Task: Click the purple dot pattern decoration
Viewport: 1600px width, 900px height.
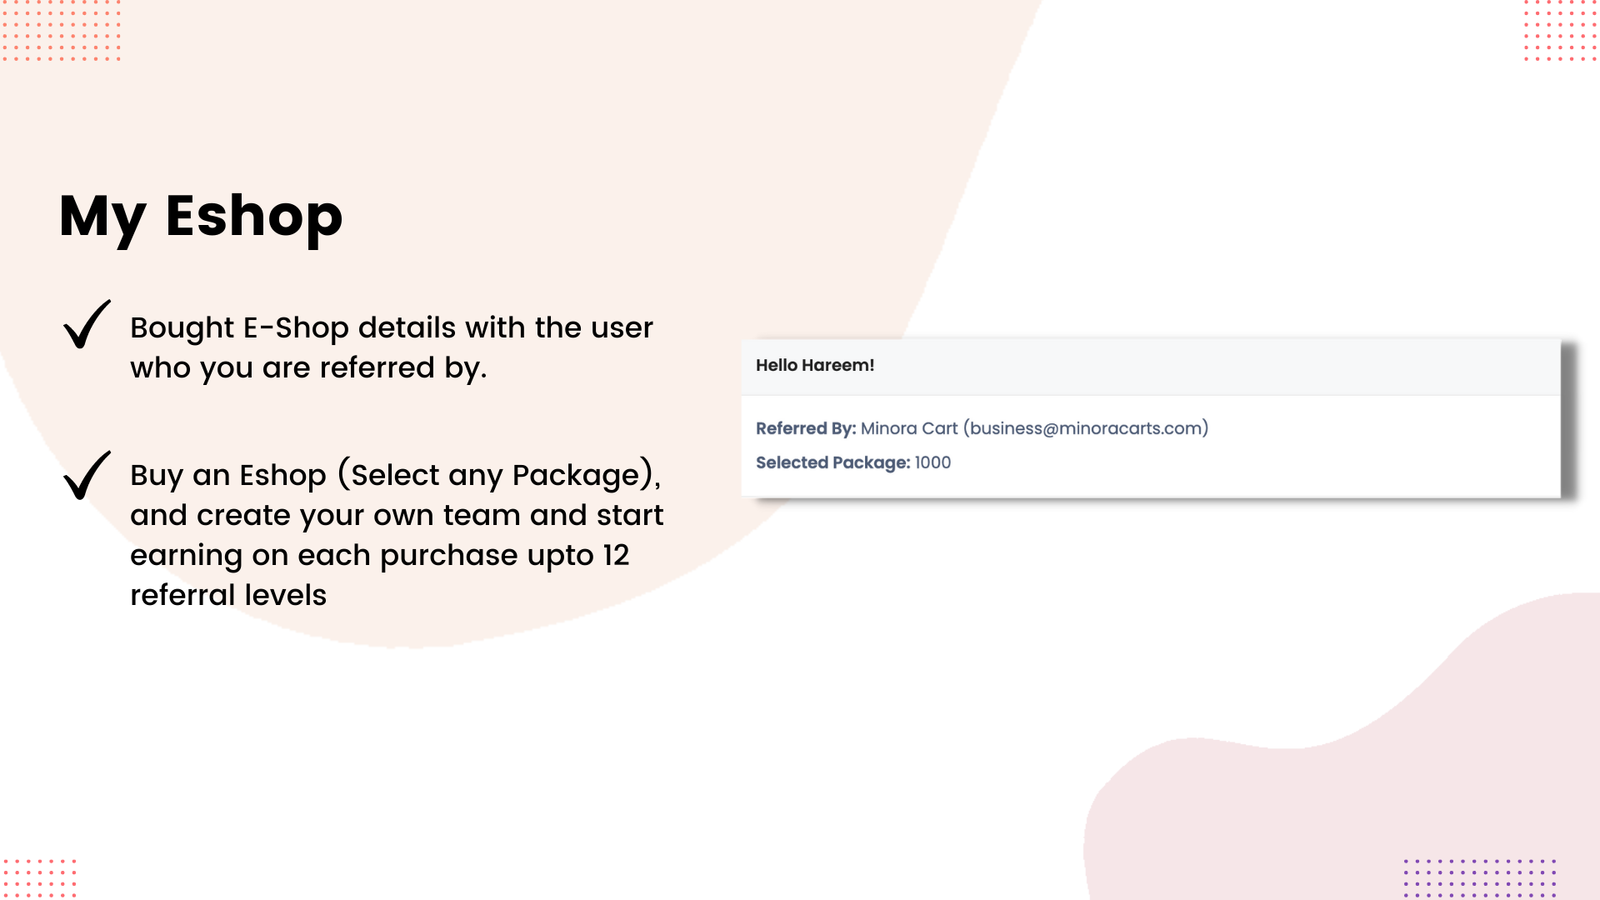Action: (x=1480, y=877)
